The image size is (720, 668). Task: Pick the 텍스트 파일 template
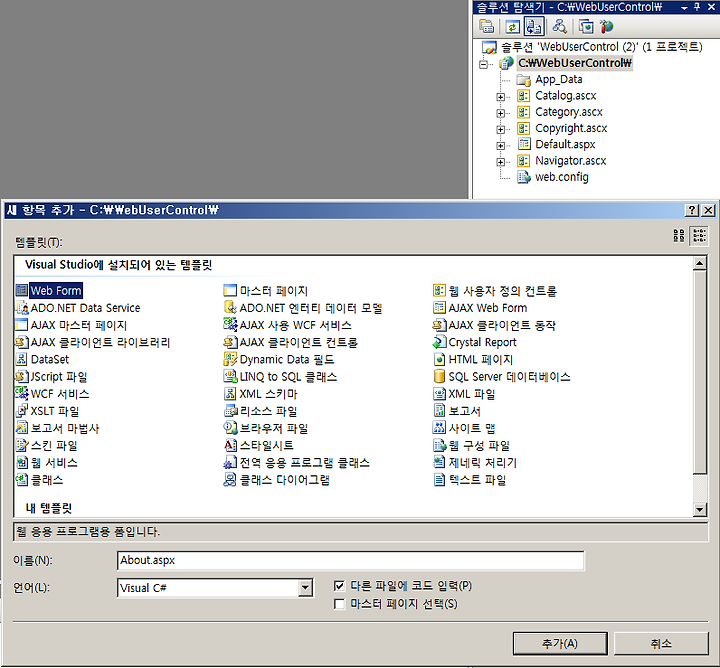pyautogui.click(x=470, y=480)
